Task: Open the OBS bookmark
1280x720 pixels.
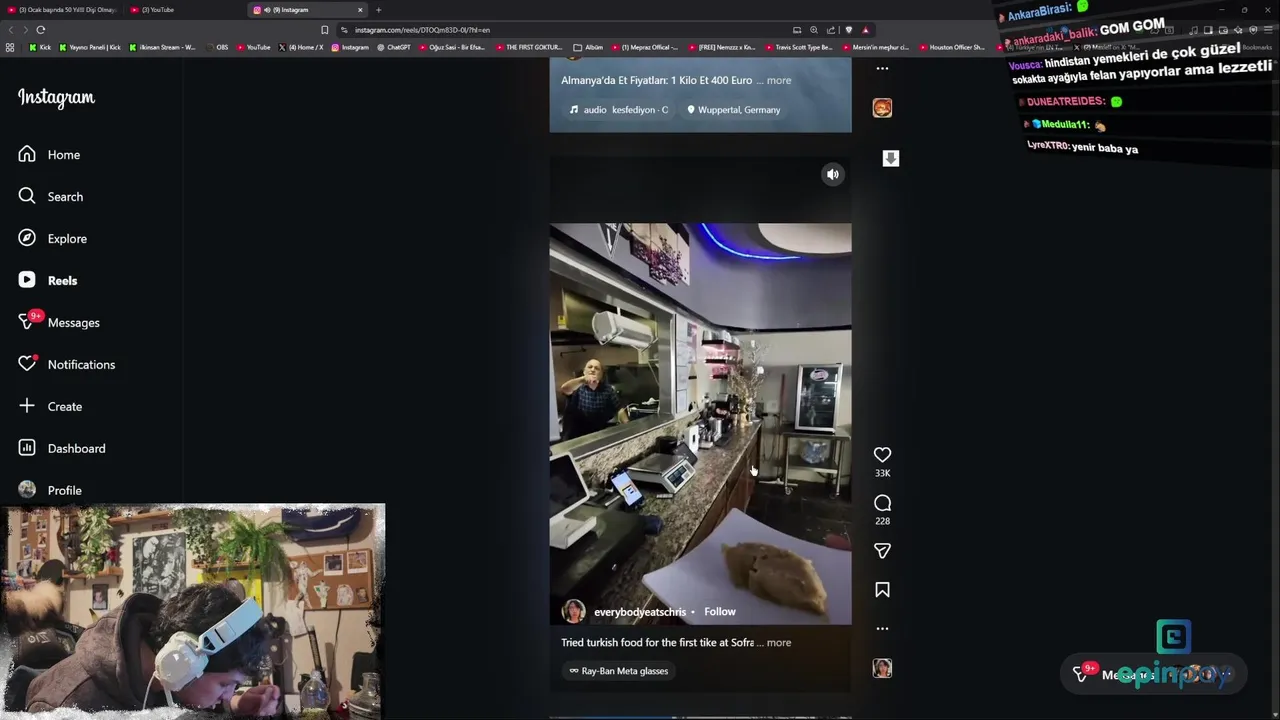Action: pyautogui.click(x=216, y=47)
